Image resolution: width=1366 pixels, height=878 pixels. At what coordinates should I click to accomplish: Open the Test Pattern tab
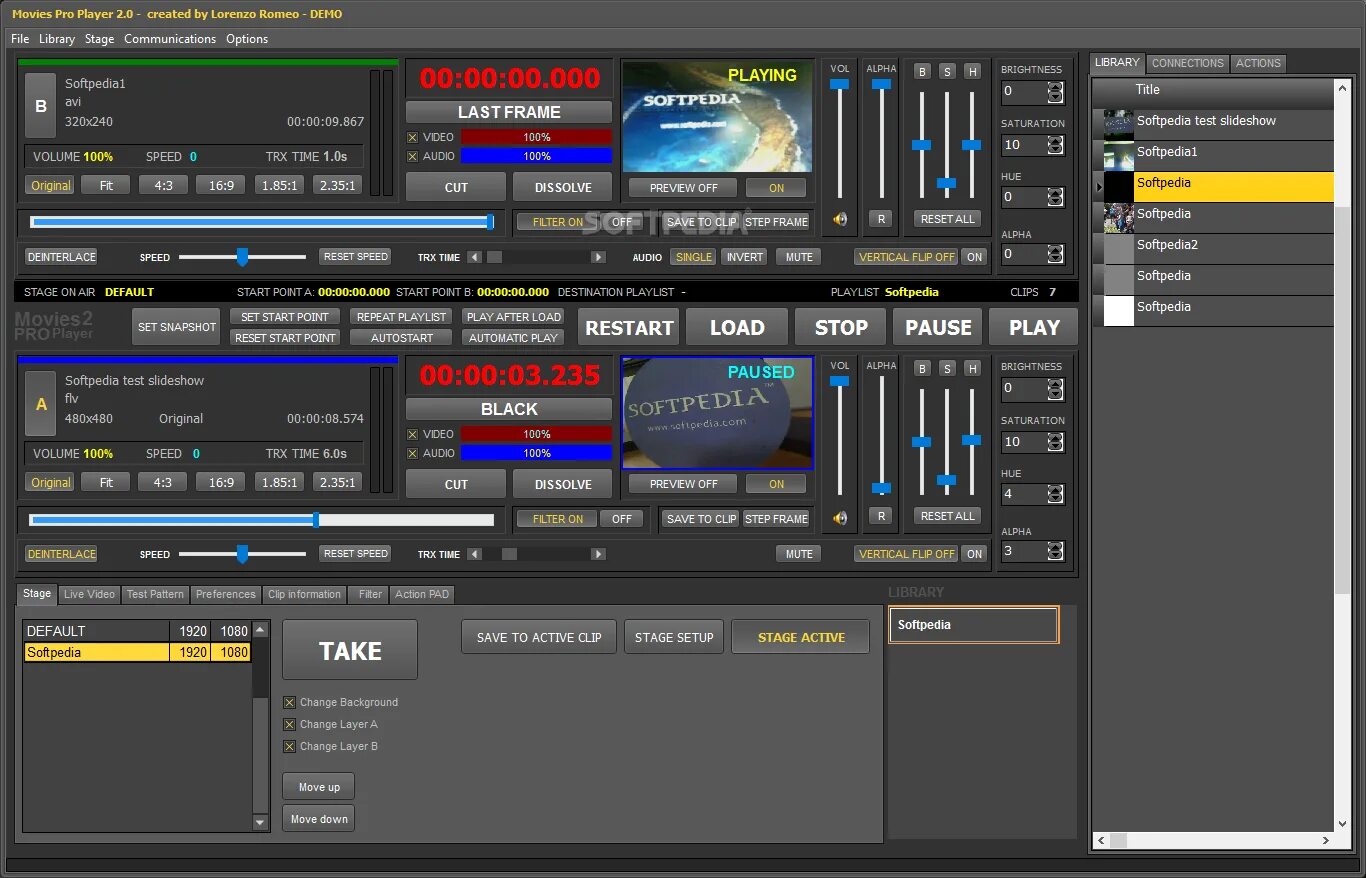155,594
